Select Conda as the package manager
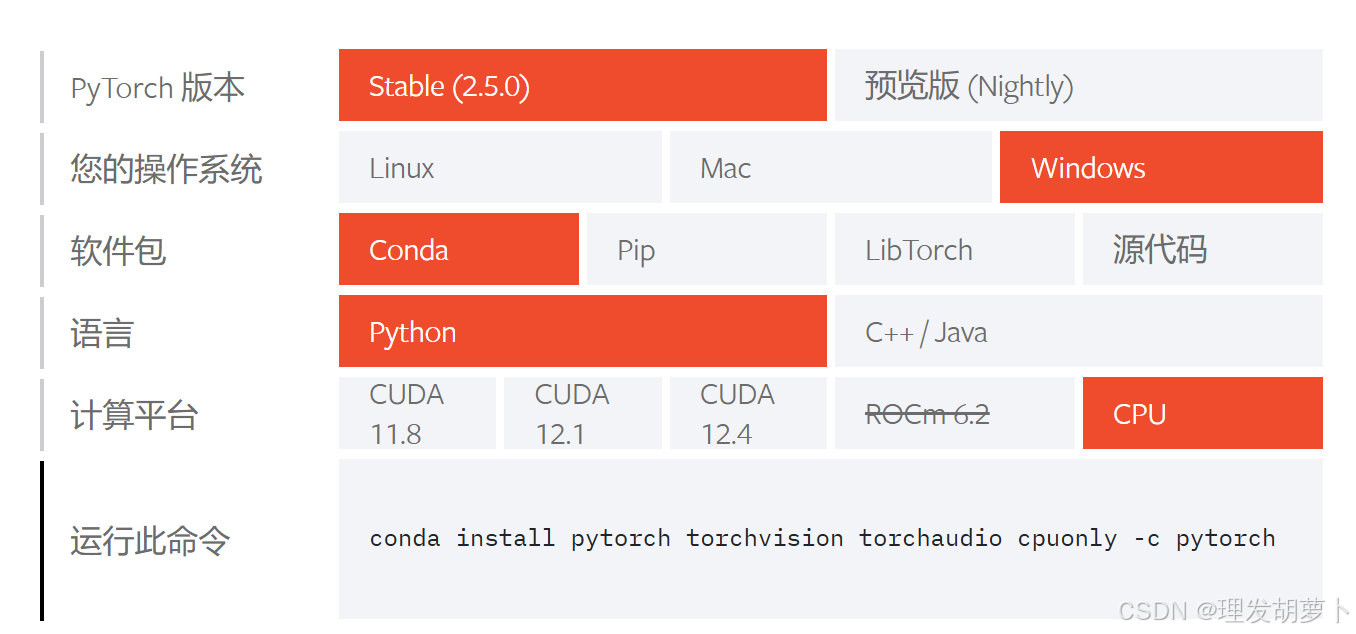The width and height of the screenshot is (1356, 634). [458, 249]
